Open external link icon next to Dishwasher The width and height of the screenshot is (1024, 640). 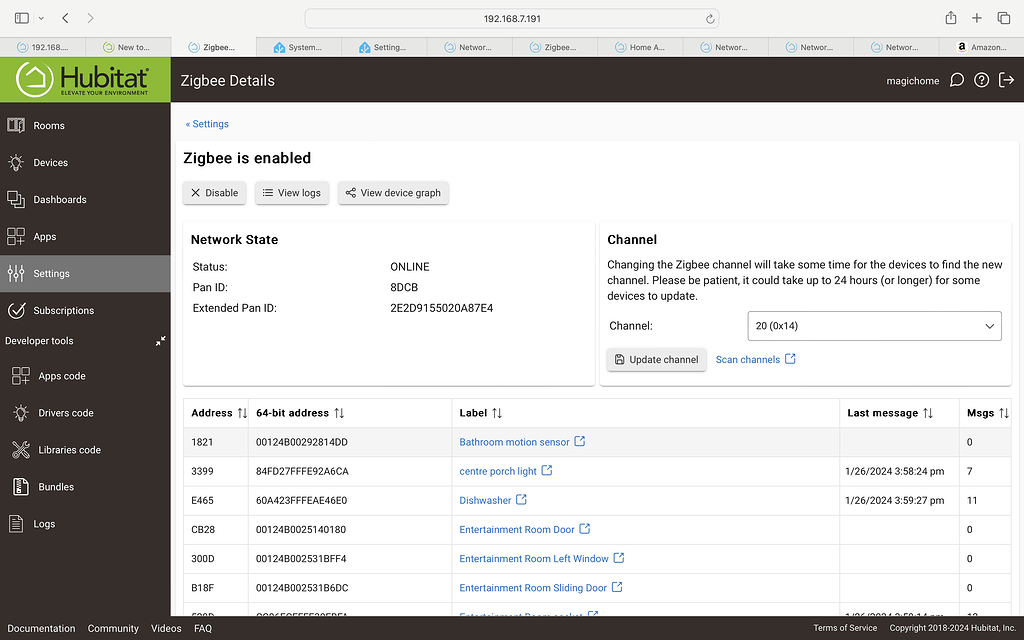[521, 500]
